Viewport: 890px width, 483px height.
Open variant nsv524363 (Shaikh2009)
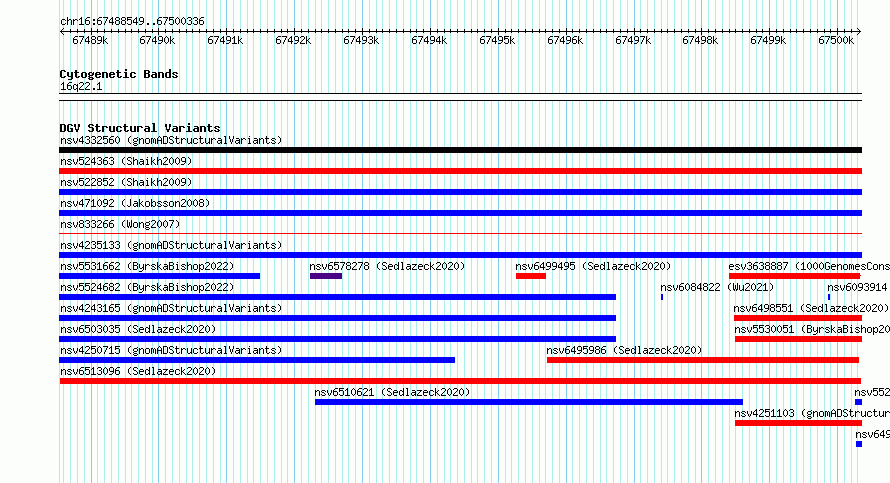[126, 161]
